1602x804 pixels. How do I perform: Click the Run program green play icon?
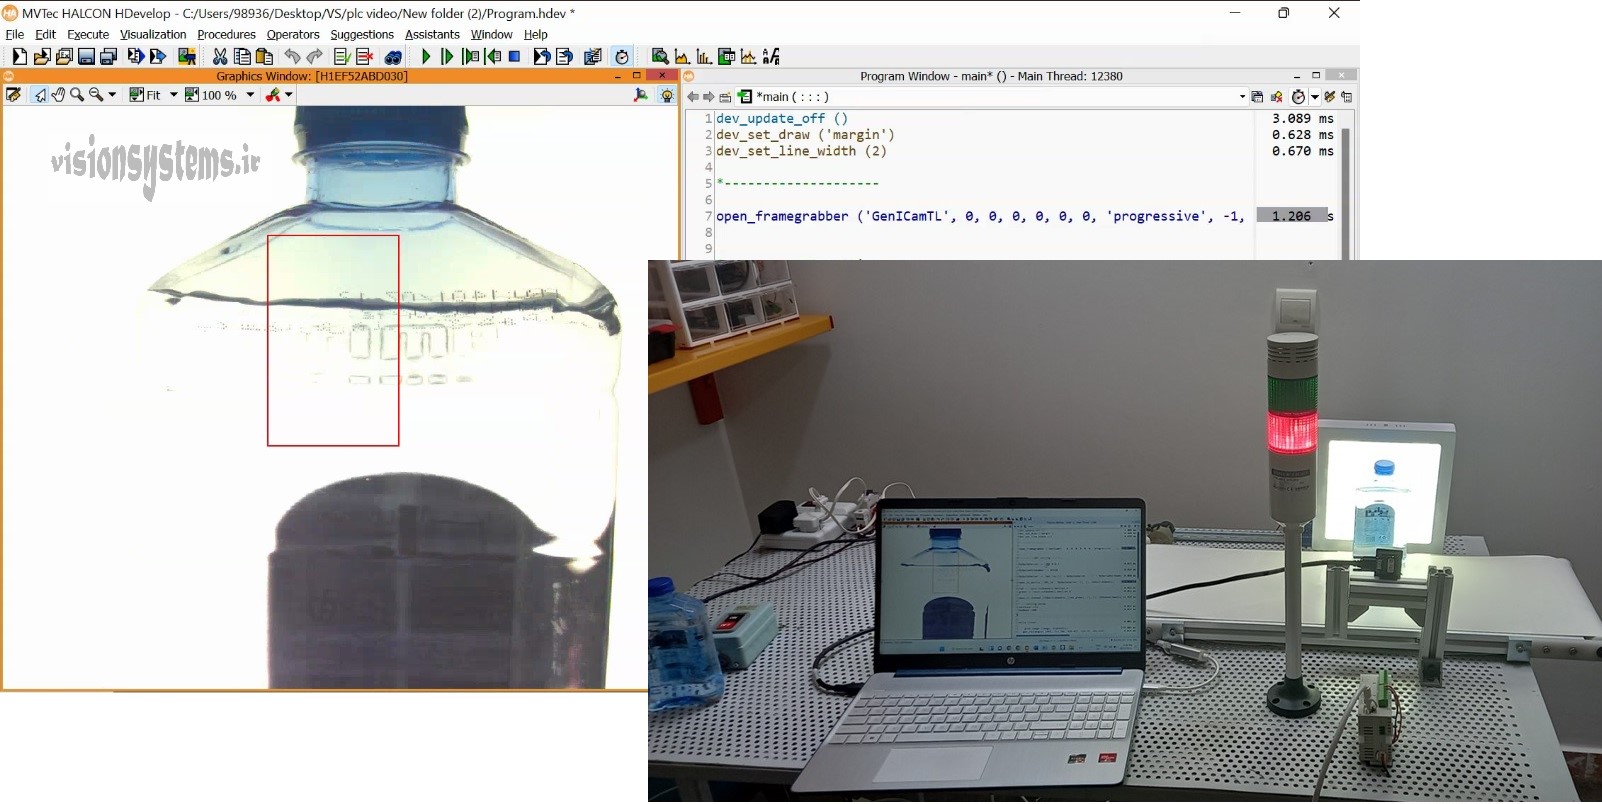(426, 57)
